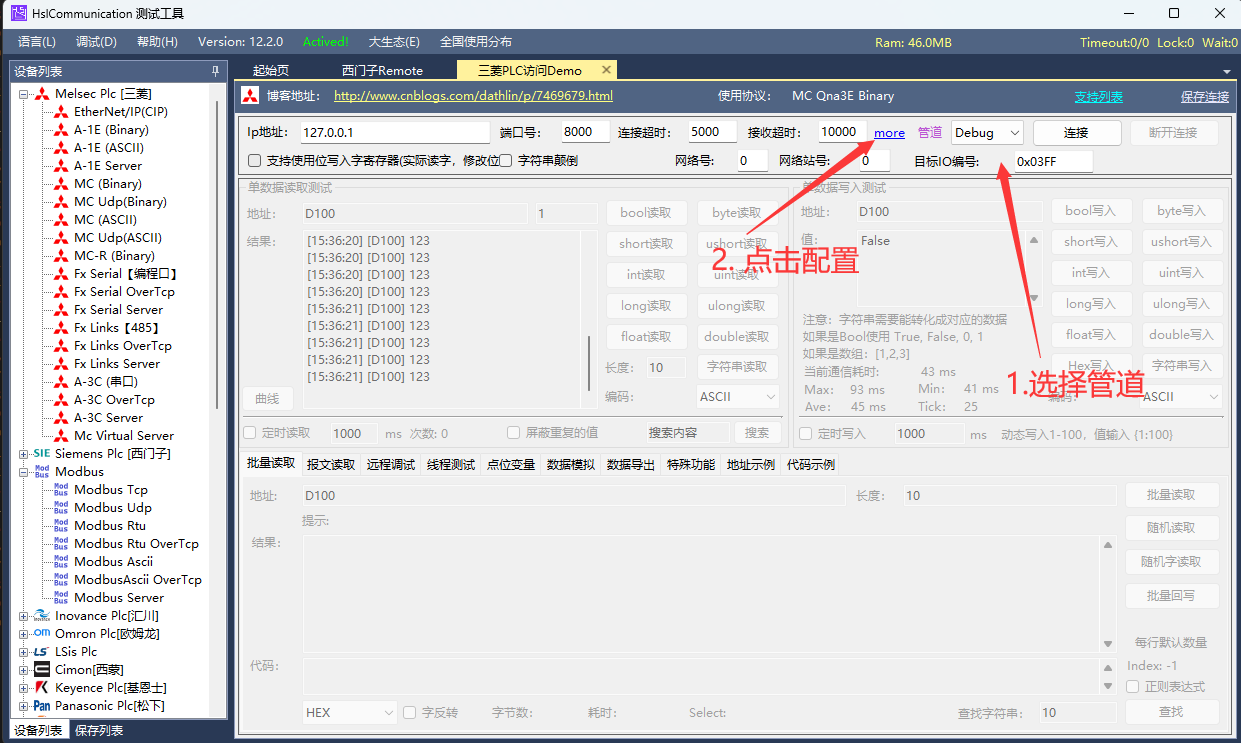Viewport: 1241px width, 743px height.
Task: Enable the 定时读取 checkbox
Action: (251, 433)
